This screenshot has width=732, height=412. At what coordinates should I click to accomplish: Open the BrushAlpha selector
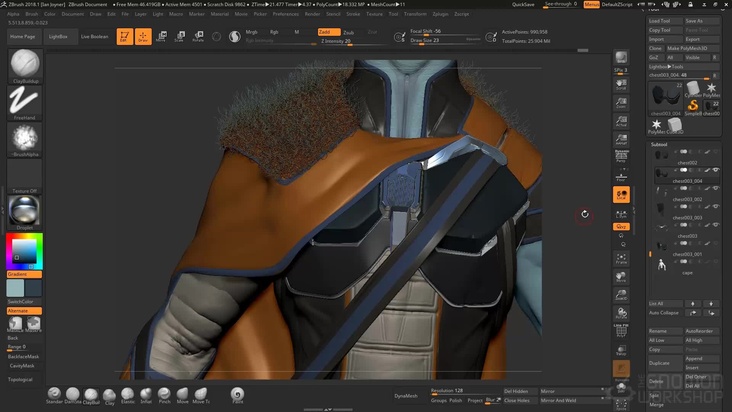(25, 140)
